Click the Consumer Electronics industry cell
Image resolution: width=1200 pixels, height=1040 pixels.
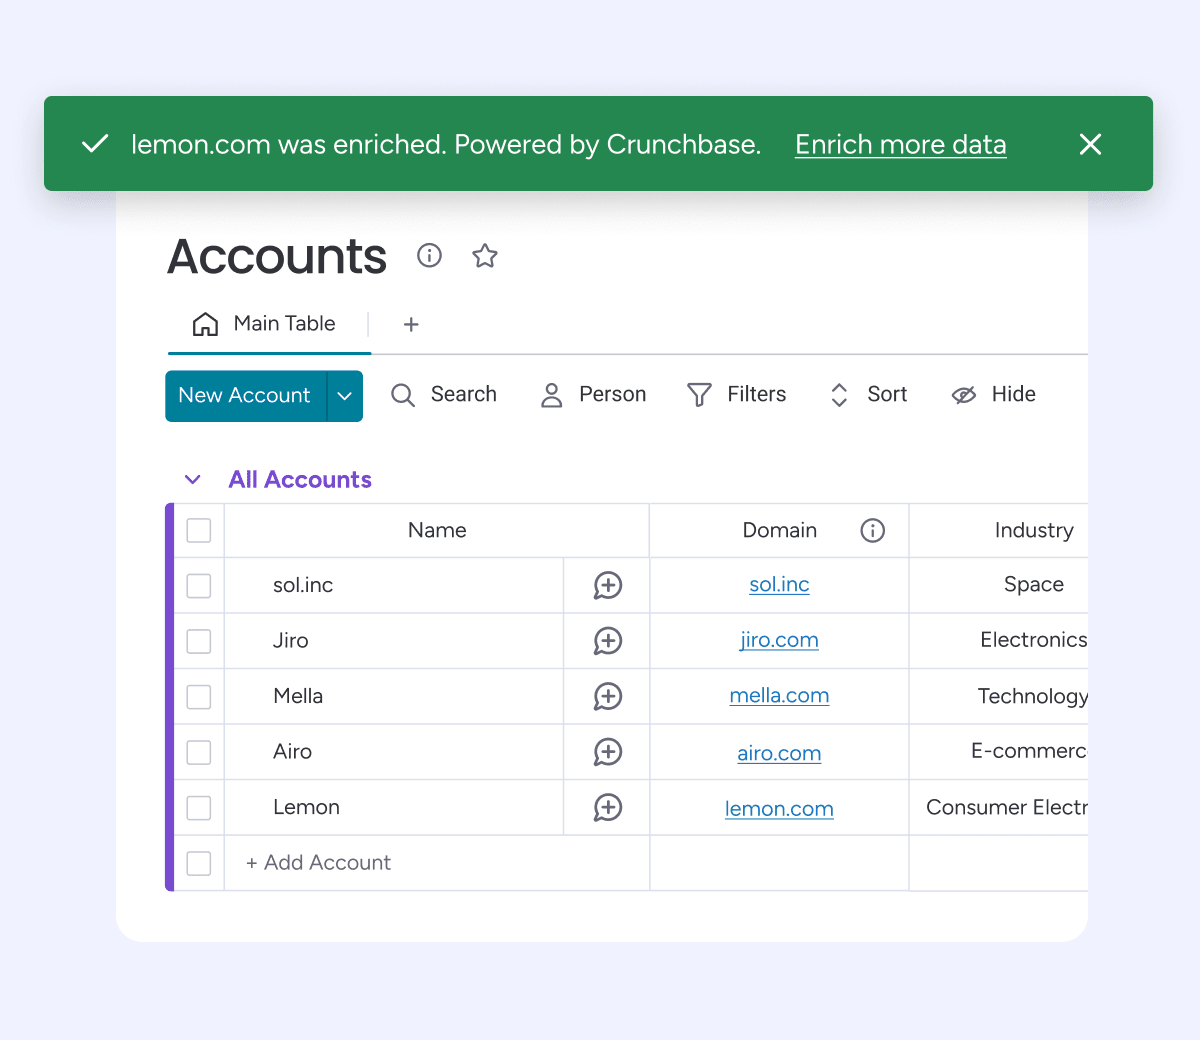pyautogui.click(x=999, y=807)
